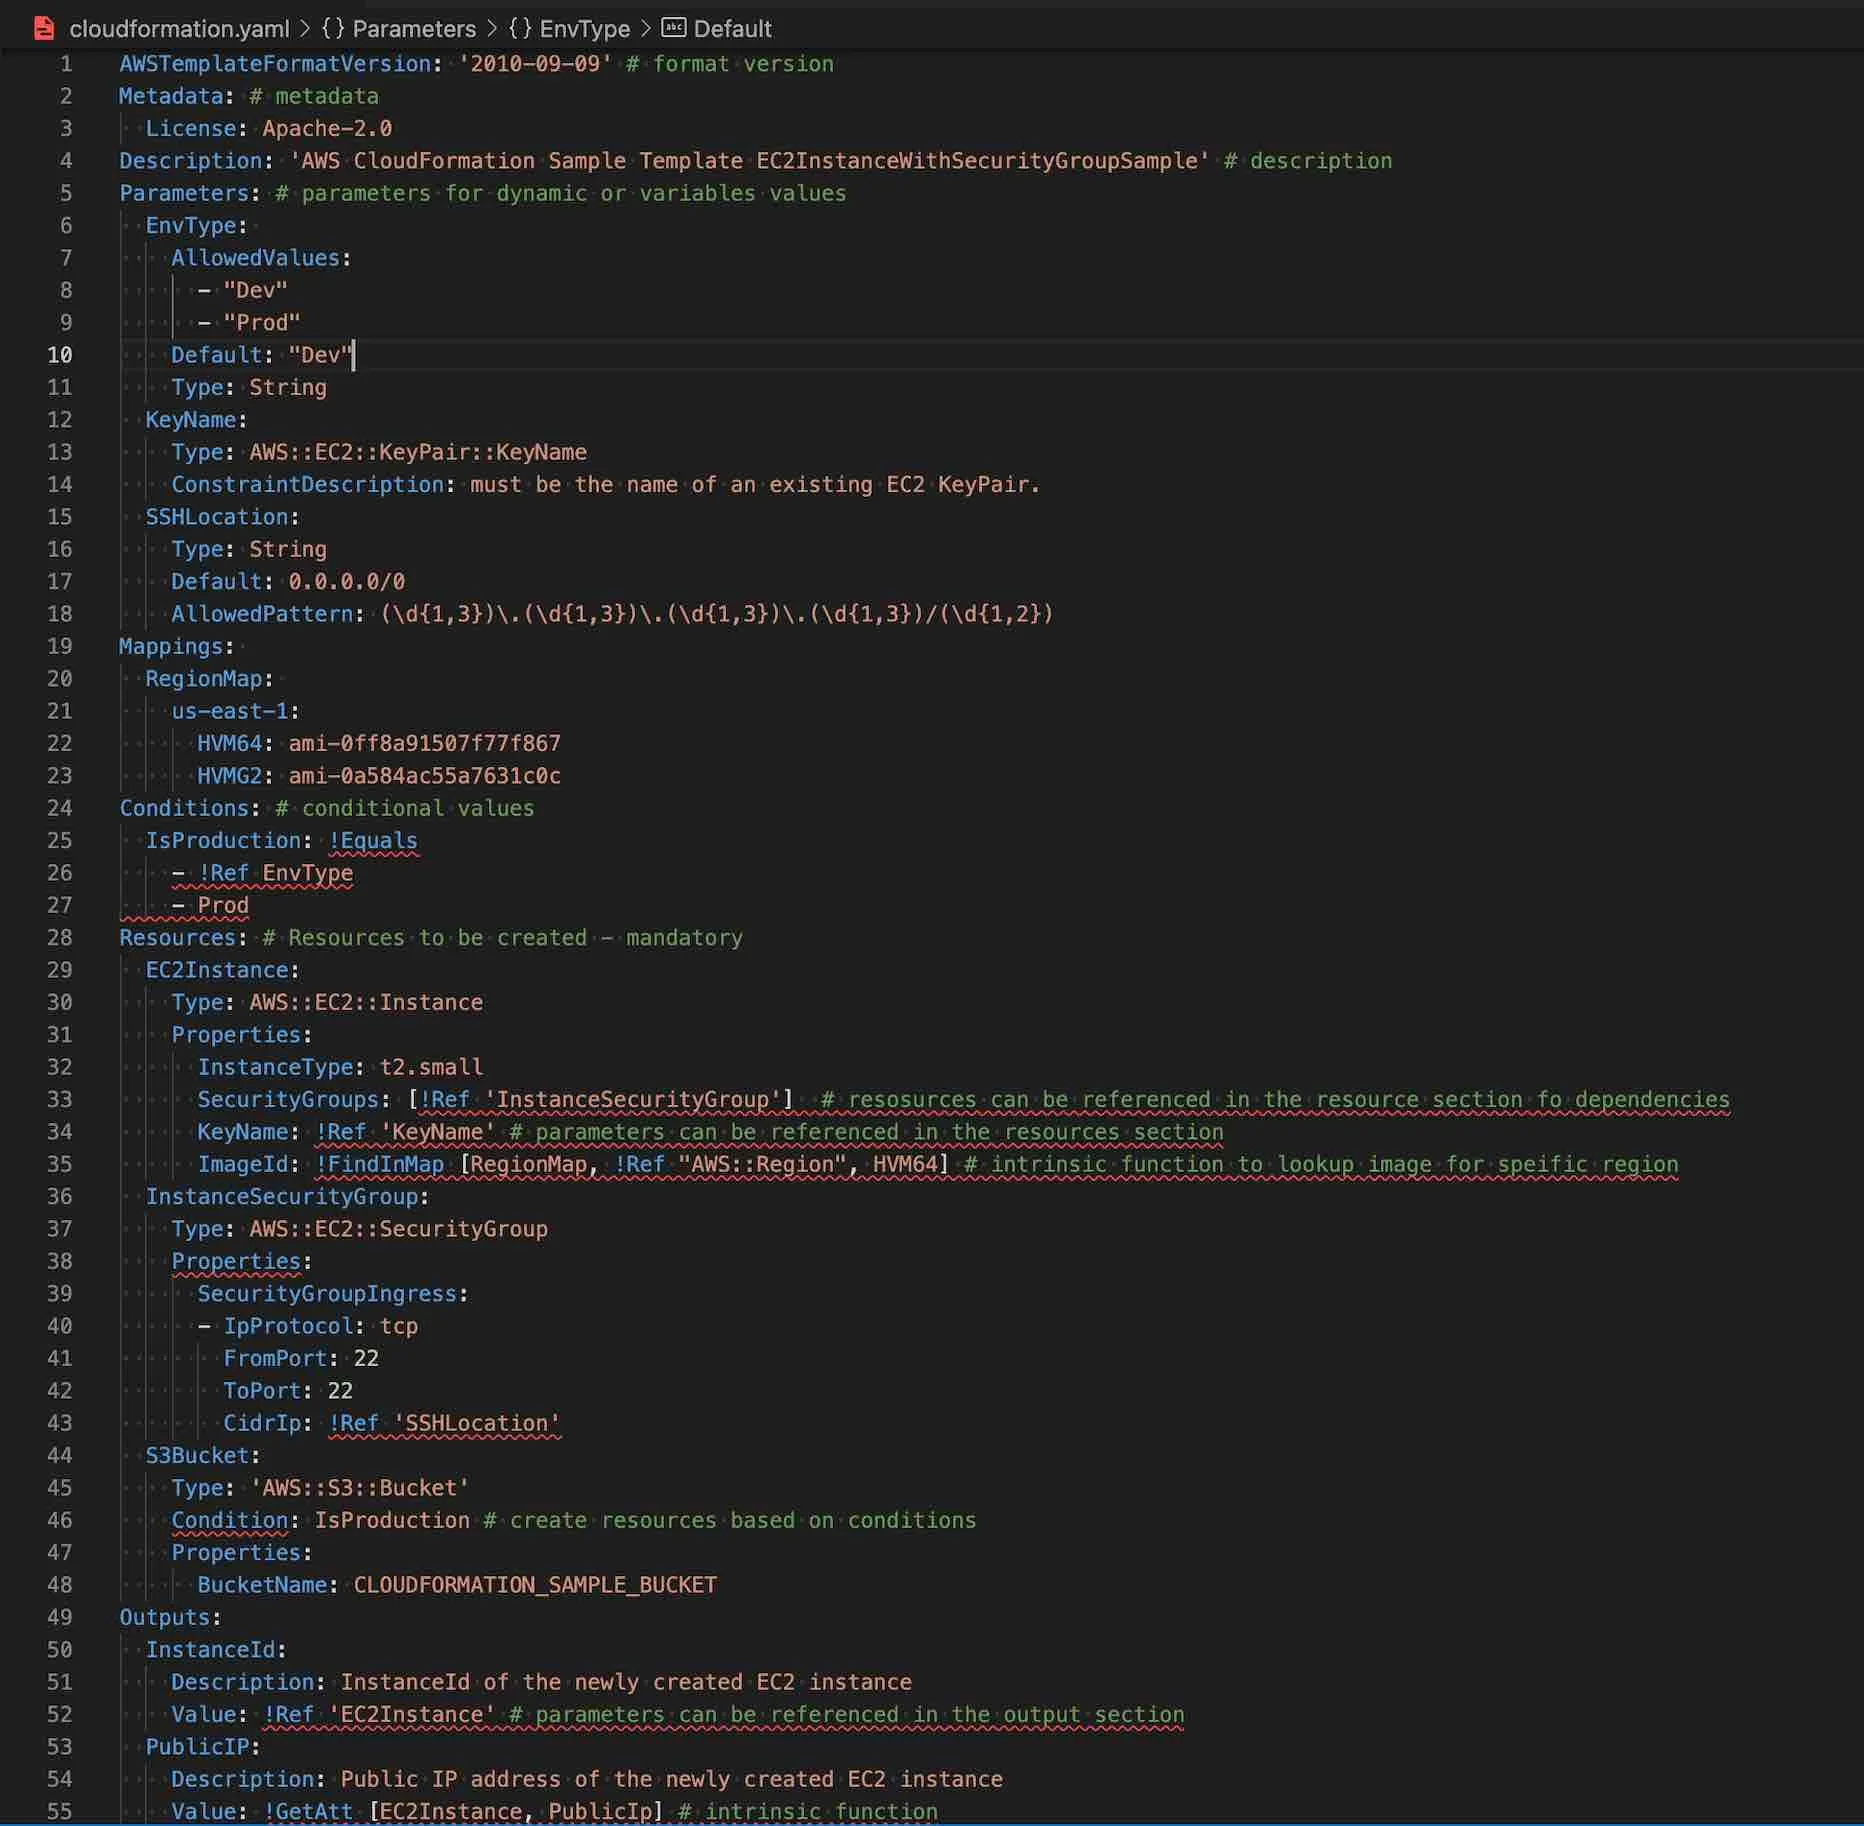Click the IpProtocol key on line 40
The image size is (1864, 1826).
click(x=288, y=1326)
